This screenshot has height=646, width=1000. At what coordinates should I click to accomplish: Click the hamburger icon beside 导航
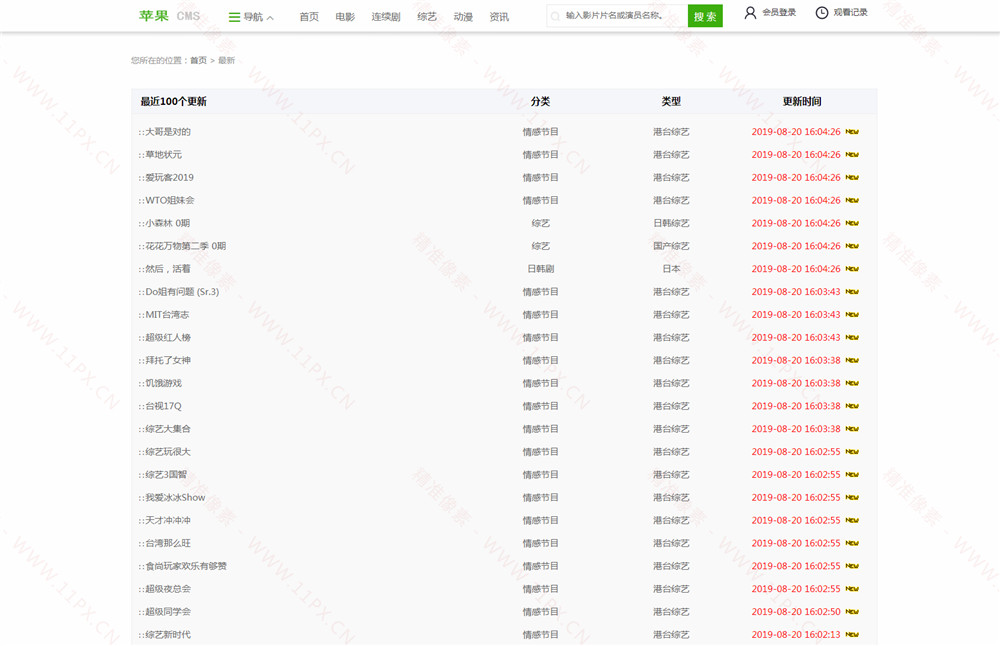click(x=234, y=17)
